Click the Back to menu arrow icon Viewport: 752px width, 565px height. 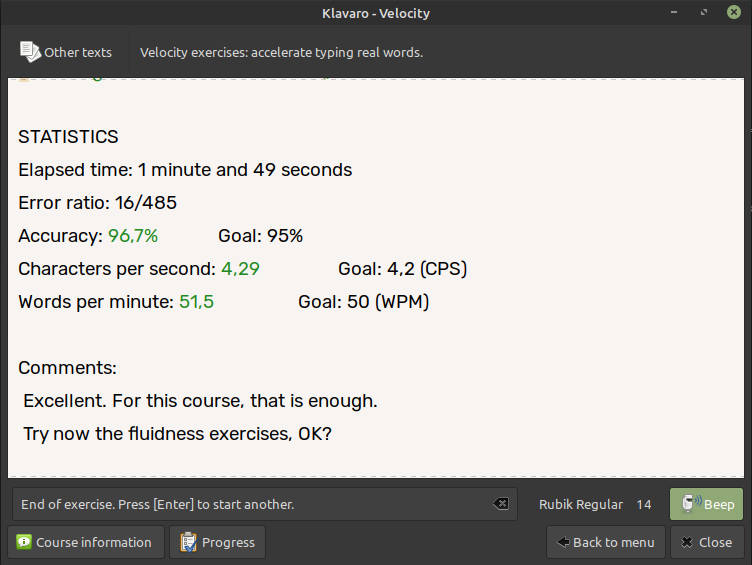point(563,542)
